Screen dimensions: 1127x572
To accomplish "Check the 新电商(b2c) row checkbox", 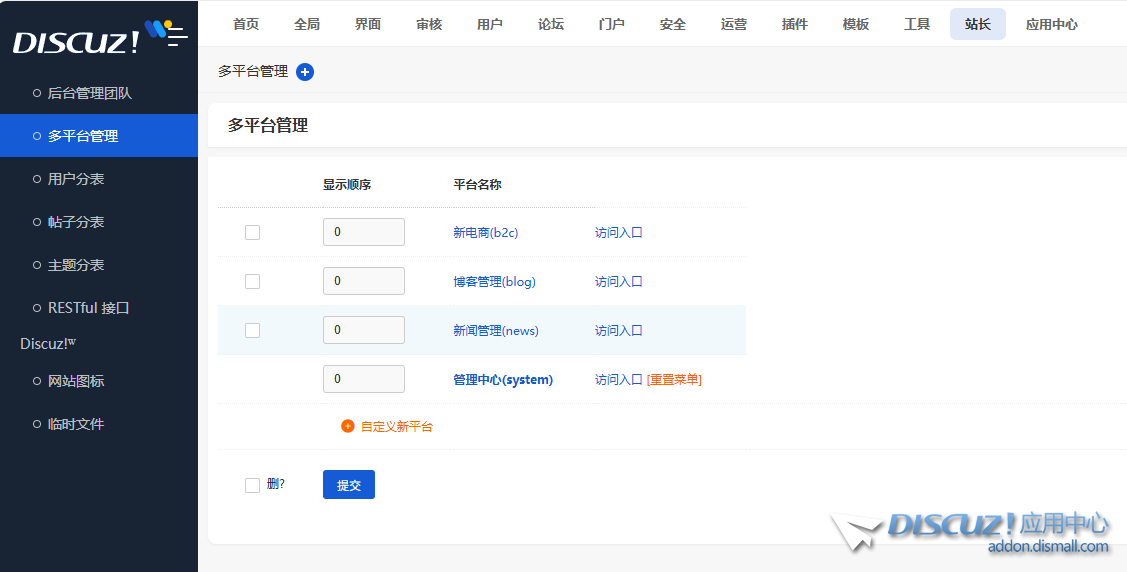I will (252, 232).
